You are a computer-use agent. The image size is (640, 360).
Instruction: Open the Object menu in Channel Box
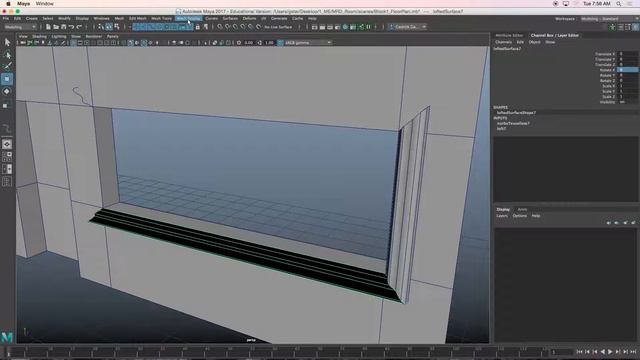[534, 42]
